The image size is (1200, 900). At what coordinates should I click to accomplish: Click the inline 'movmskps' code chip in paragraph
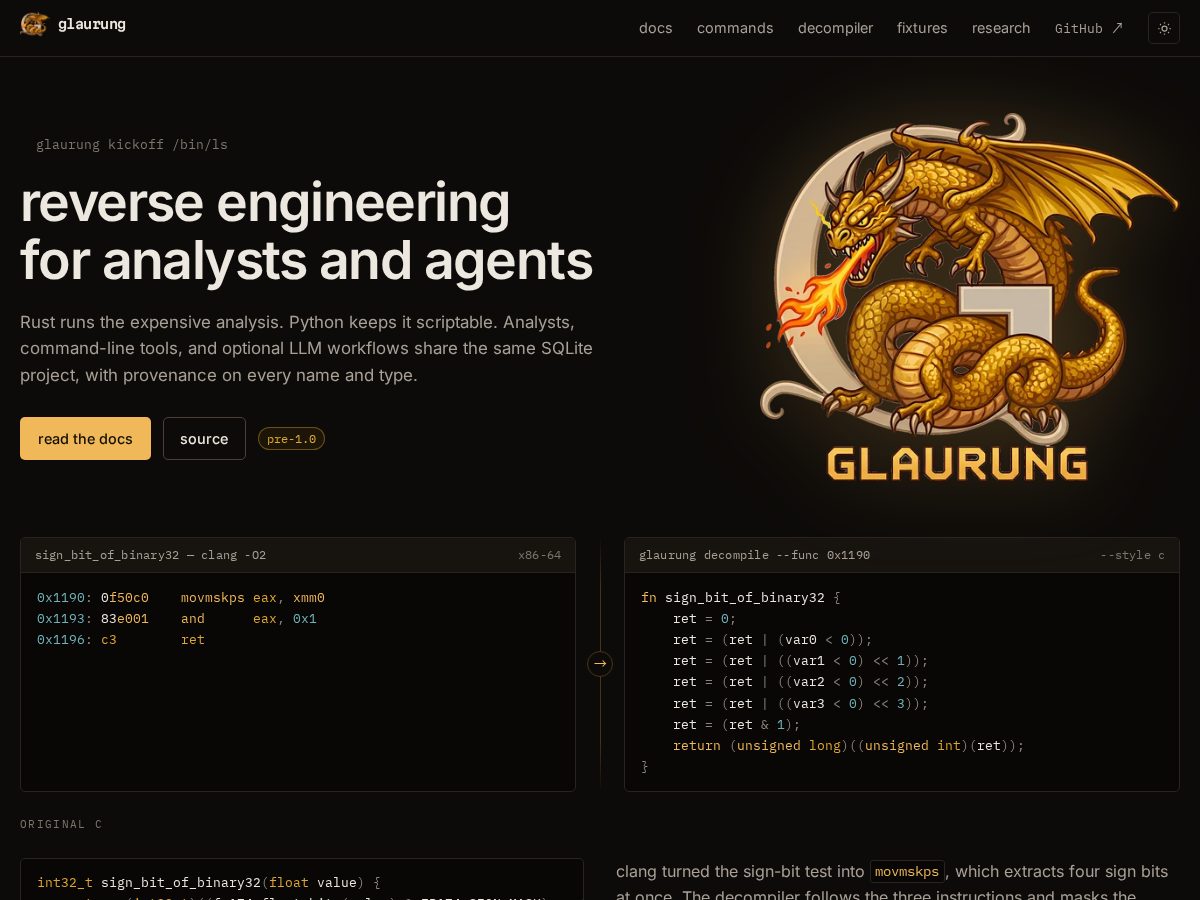[907, 872]
